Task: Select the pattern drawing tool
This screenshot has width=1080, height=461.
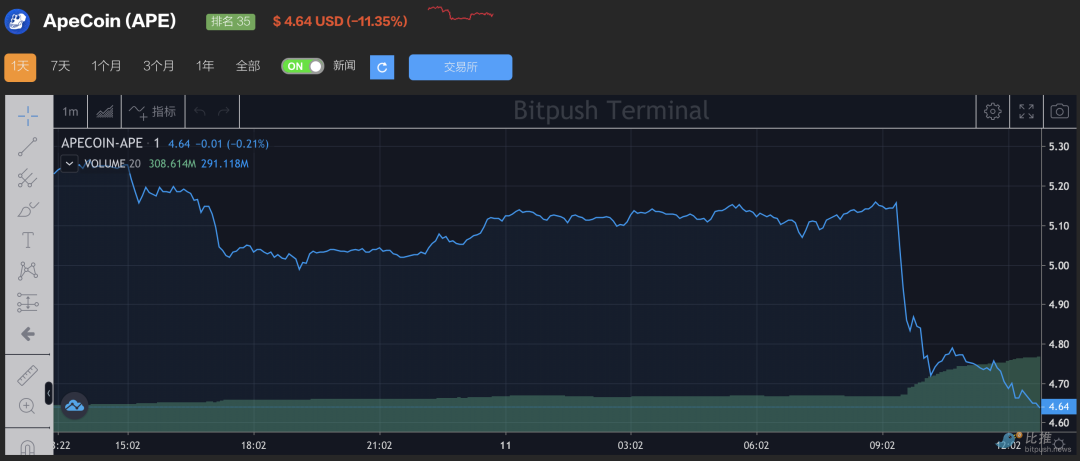Action: pyautogui.click(x=28, y=271)
